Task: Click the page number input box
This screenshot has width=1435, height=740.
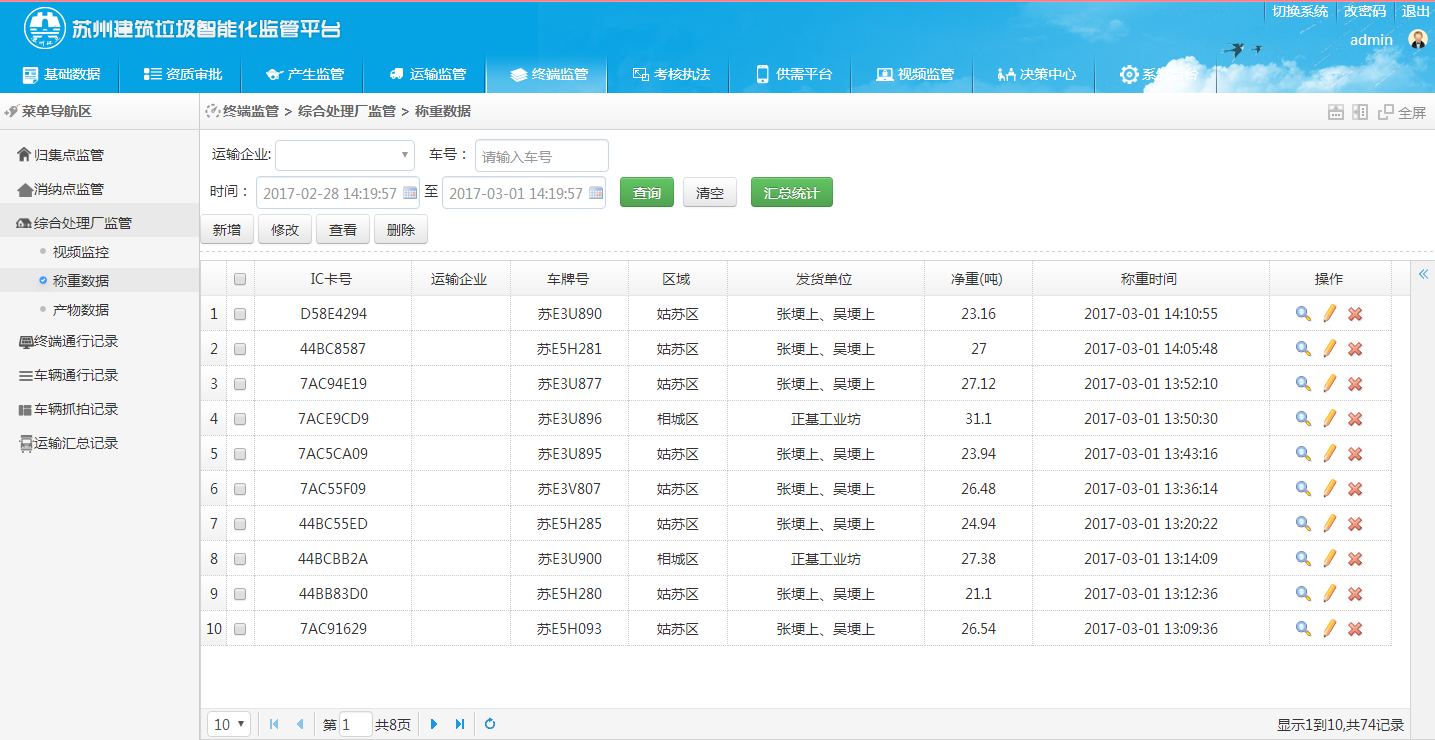Action: [x=356, y=724]
